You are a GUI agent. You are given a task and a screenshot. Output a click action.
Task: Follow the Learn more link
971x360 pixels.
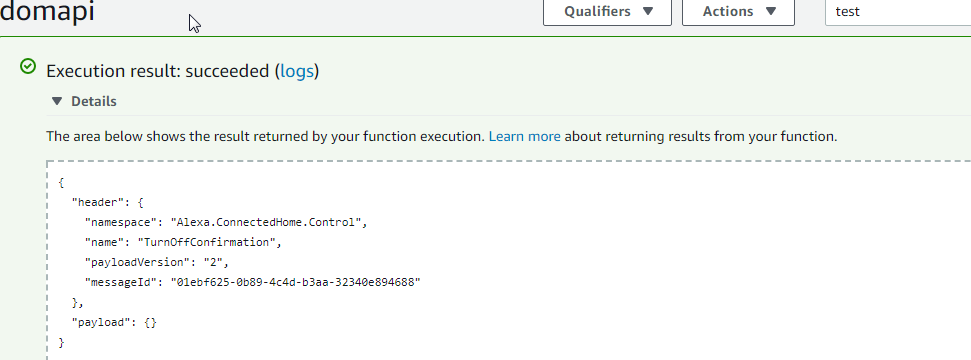525,136
